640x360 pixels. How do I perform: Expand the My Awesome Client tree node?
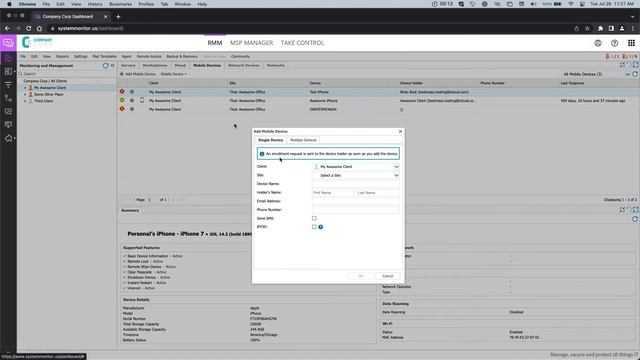[x=25, y=88]
